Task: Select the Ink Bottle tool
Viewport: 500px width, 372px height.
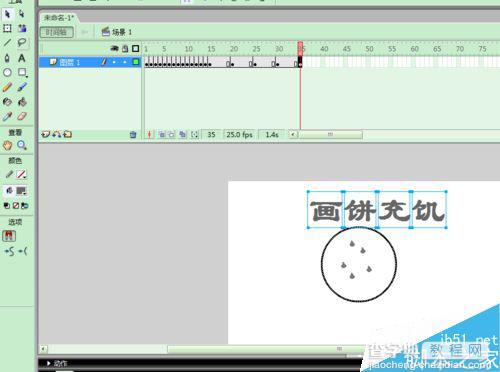Action: click(x=7, y=102)
